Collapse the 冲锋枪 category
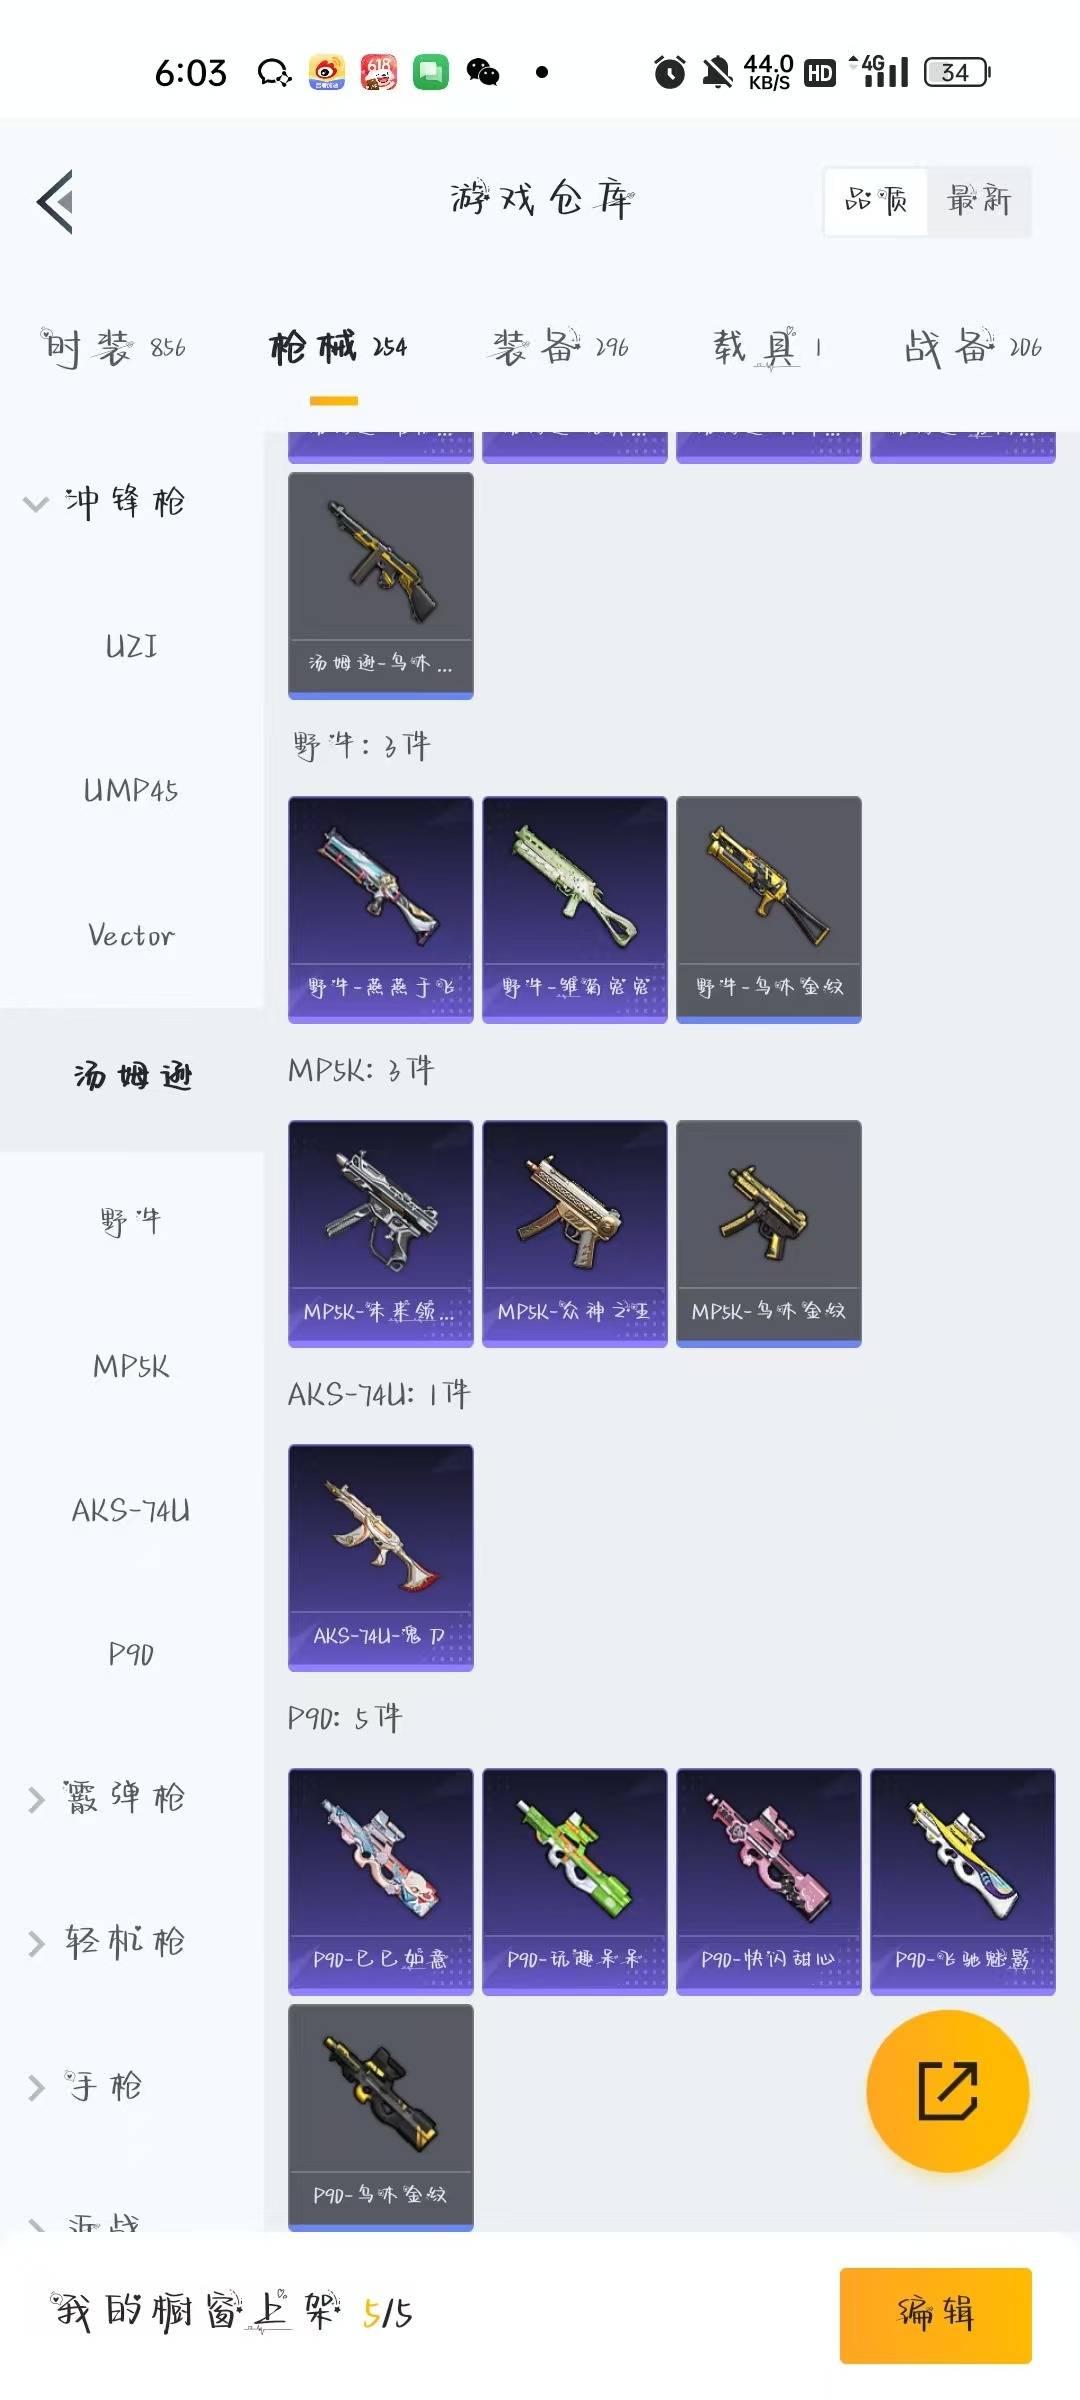The image size is (1080, 2400). (105, 501)
